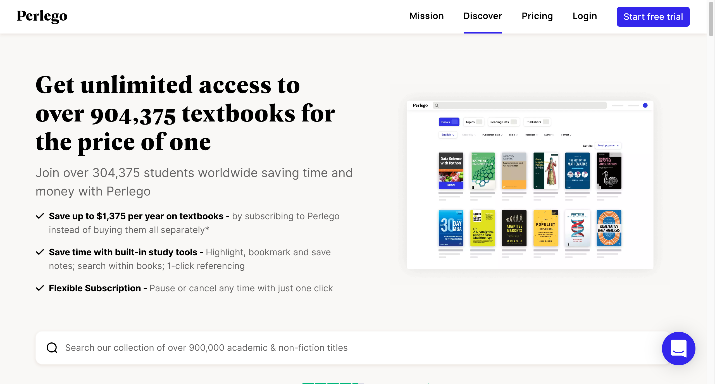The image size is (715, 384).
Task: Click the checkmark beside 'Flexible Subscription'
Action: click(x=40, y=288)
